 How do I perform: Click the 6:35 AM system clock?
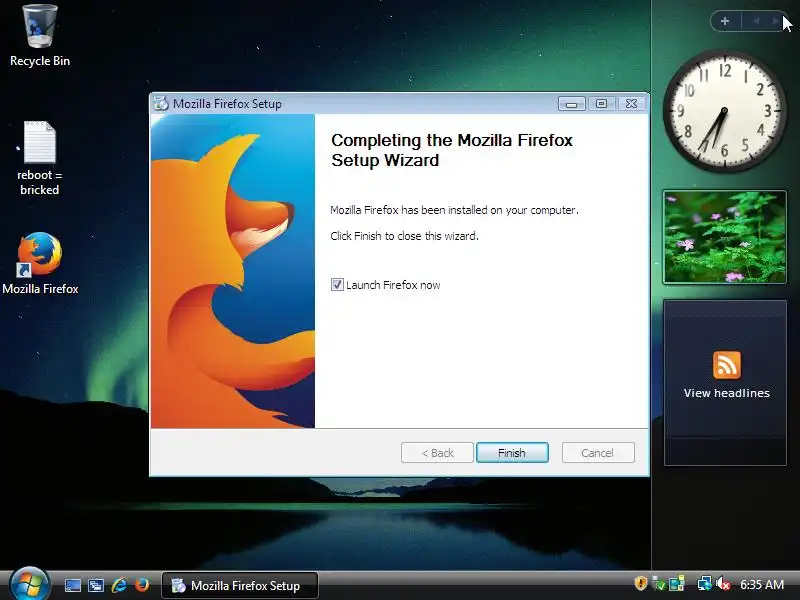click(x=762, y=584)
